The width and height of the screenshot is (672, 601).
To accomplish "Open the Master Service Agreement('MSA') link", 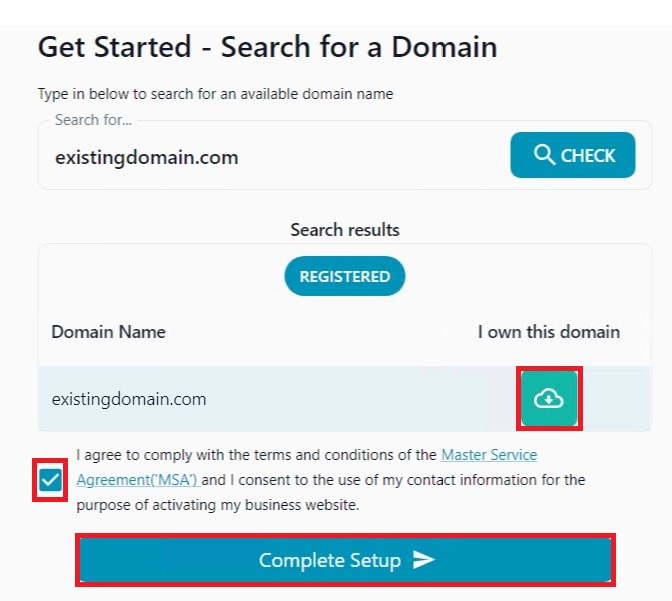I will [x=489, y=455].
